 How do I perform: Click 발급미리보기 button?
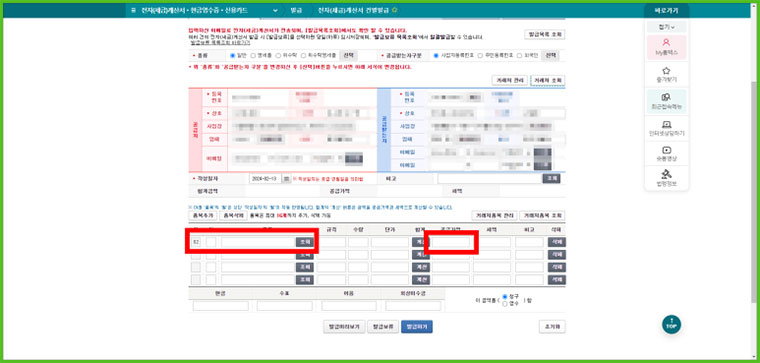pyautogui.click(x=344, y=327)
